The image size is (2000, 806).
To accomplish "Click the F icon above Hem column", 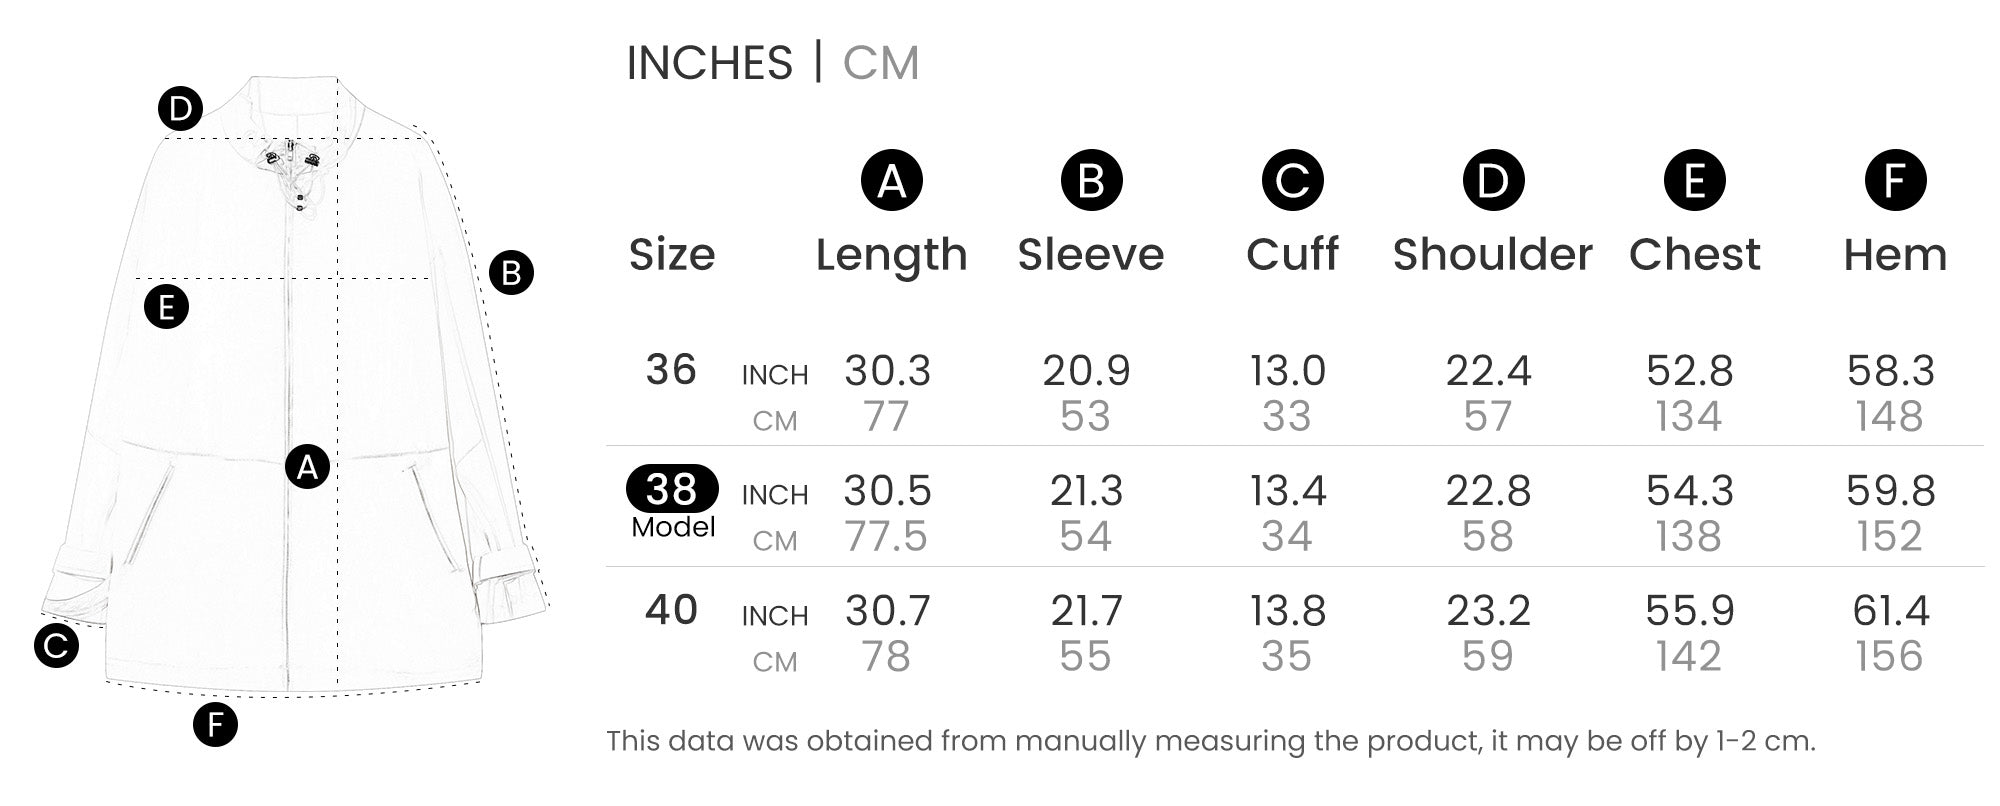I will [x=1895, y=181].
